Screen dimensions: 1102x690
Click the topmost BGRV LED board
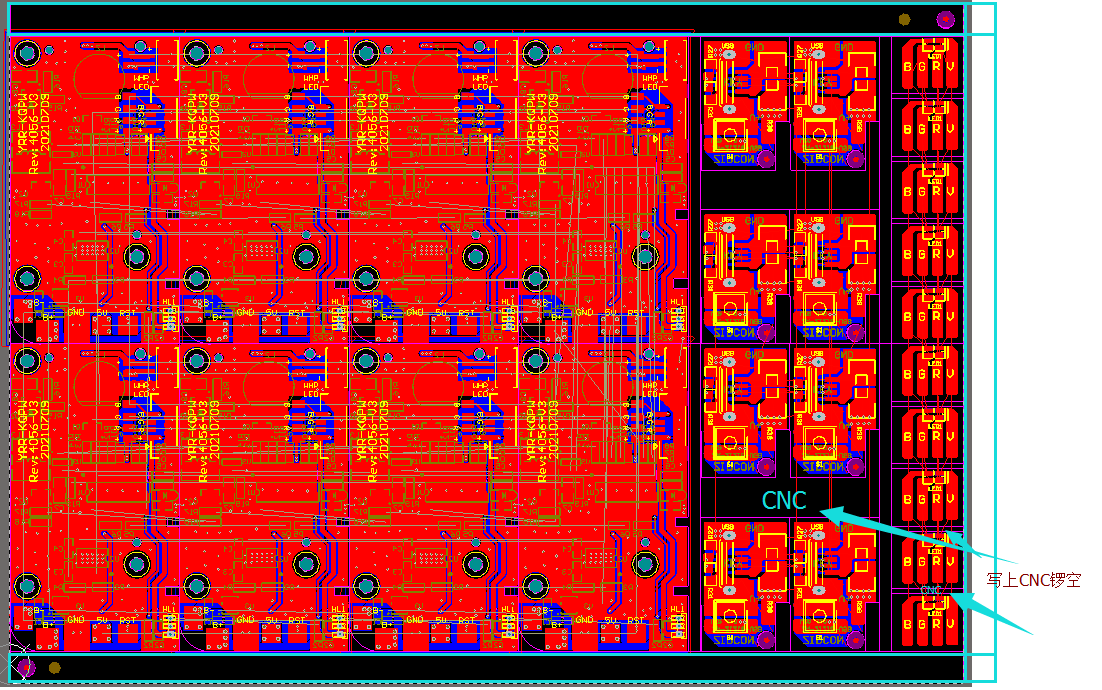pyautogui.click(x=930, y=67)
